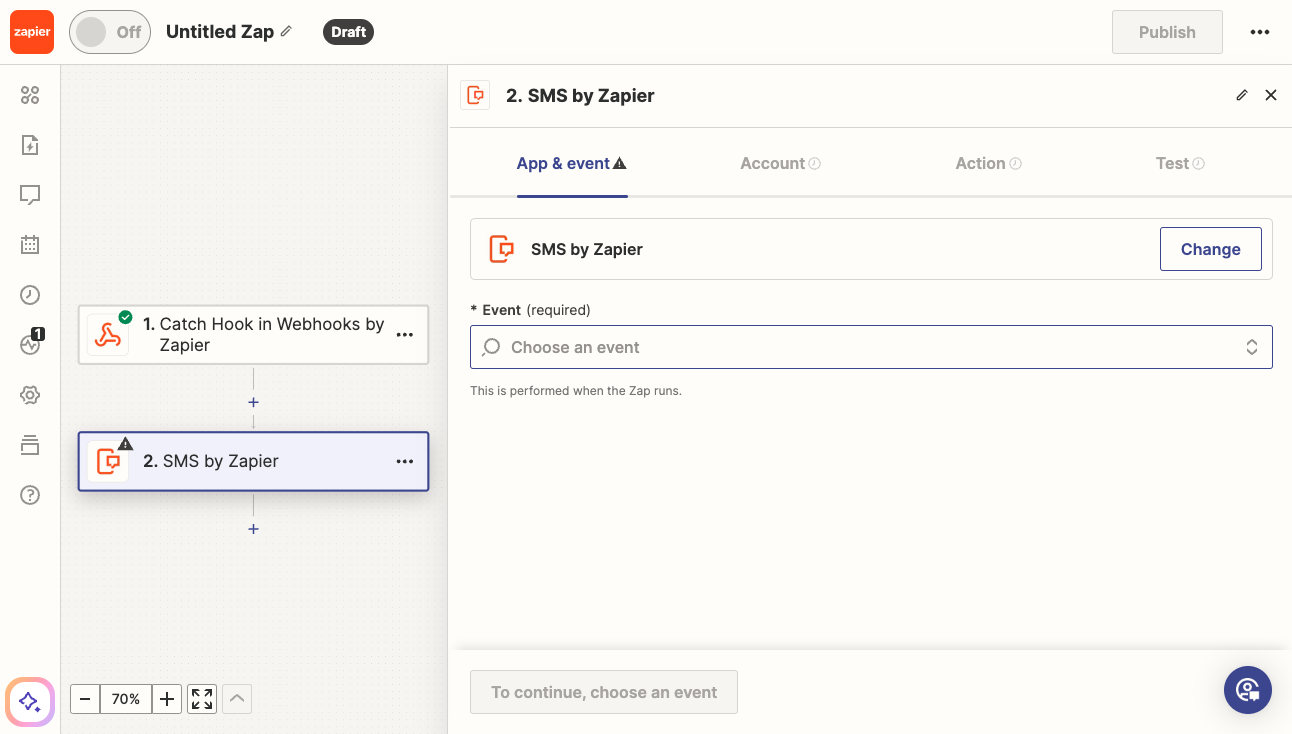Screen dimensions: 1292x734
Task: Open the Choose an event dropdown
Action: [871, 347]
